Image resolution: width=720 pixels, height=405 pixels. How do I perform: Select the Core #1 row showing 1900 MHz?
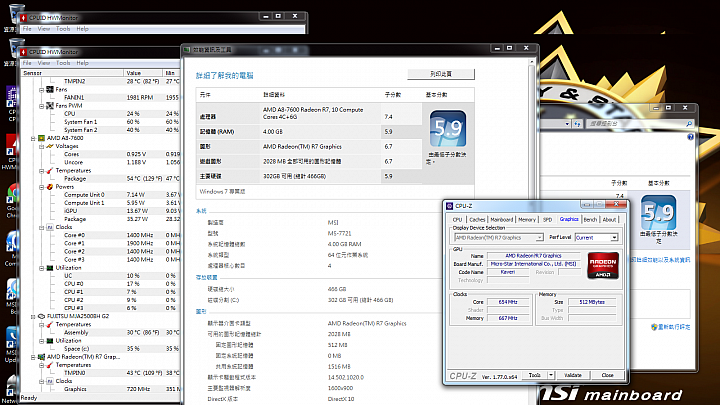101,243
